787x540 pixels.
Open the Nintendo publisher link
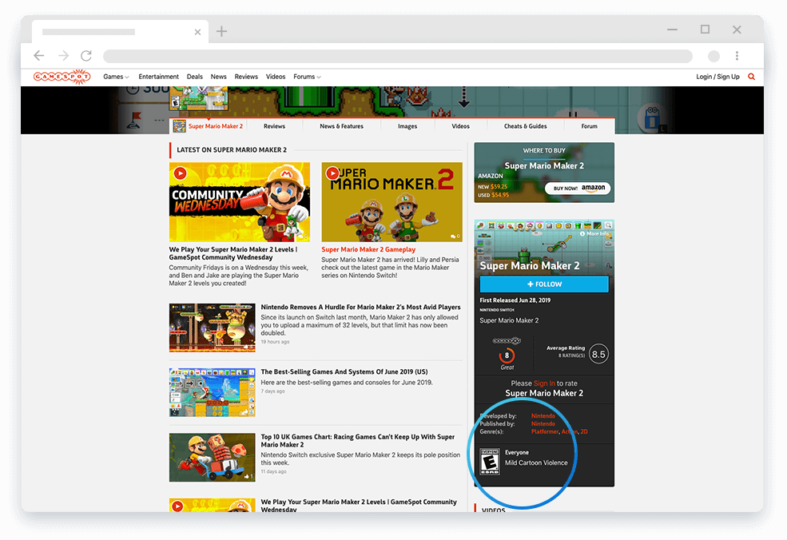pos(543,424)
